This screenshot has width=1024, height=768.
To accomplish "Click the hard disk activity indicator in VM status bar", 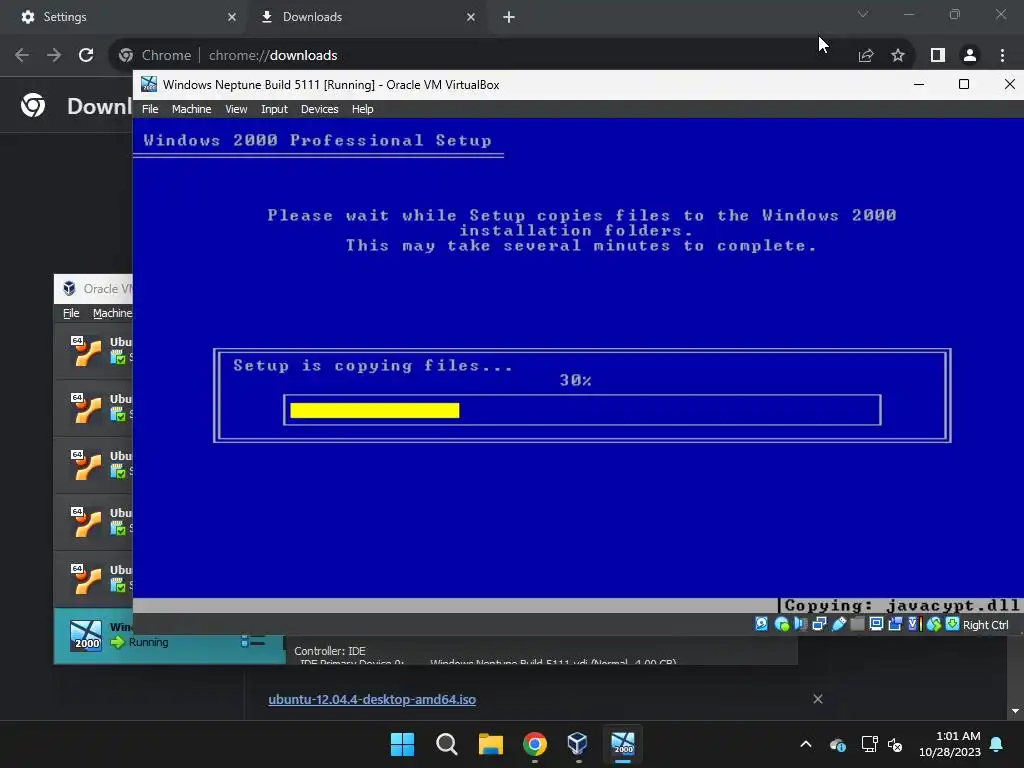I will click(761, 624).
